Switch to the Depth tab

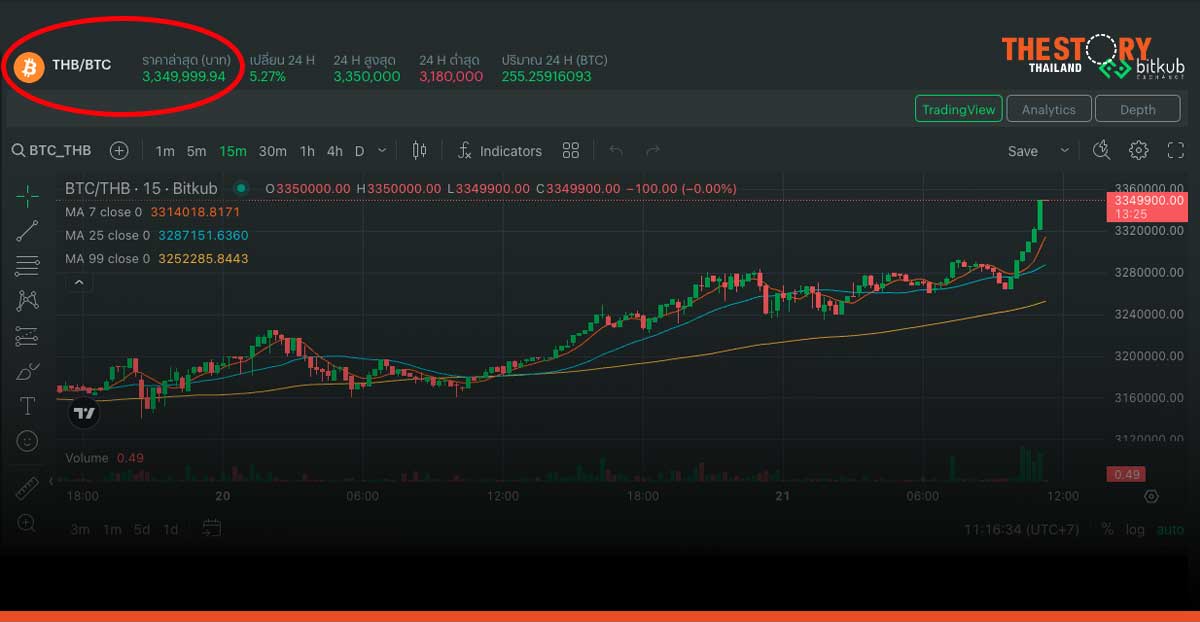(1137, 108)
